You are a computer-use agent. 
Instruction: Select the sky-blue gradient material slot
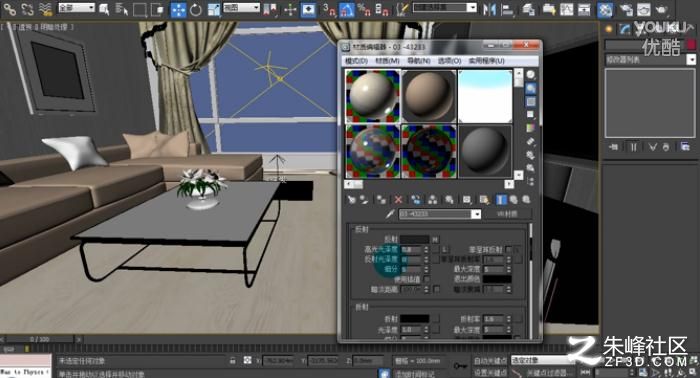point(485,96)
